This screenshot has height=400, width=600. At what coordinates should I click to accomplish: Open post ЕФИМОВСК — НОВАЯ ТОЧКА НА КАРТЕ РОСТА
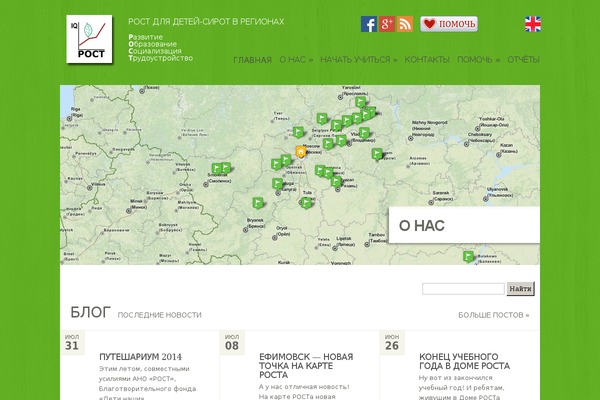pyautogui.click(x=306, y=366)
